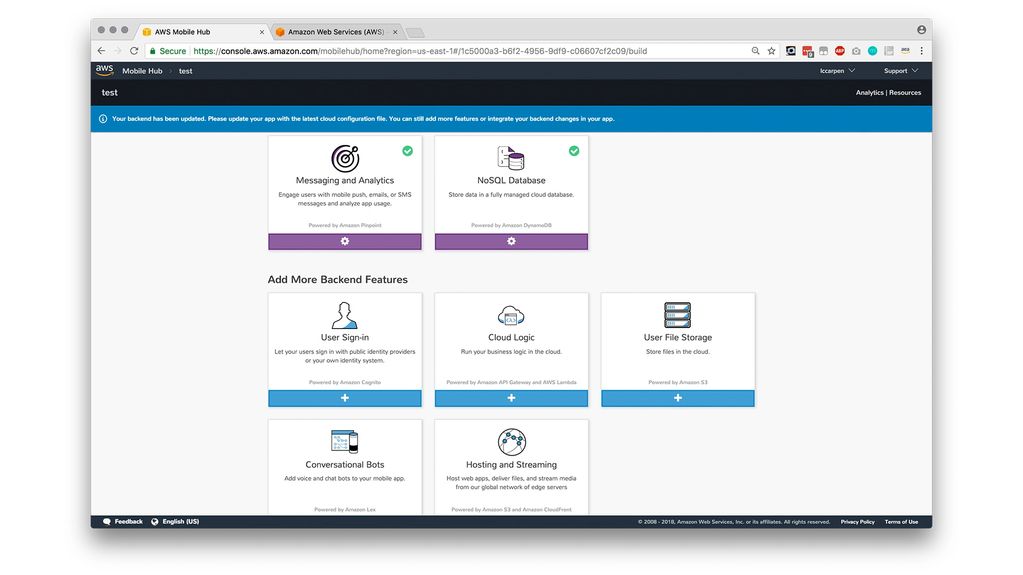The width and height of the screenshot is (1023, 575).
Task: Open NoSQL Database settings gear
Action: tap(511, 241)
